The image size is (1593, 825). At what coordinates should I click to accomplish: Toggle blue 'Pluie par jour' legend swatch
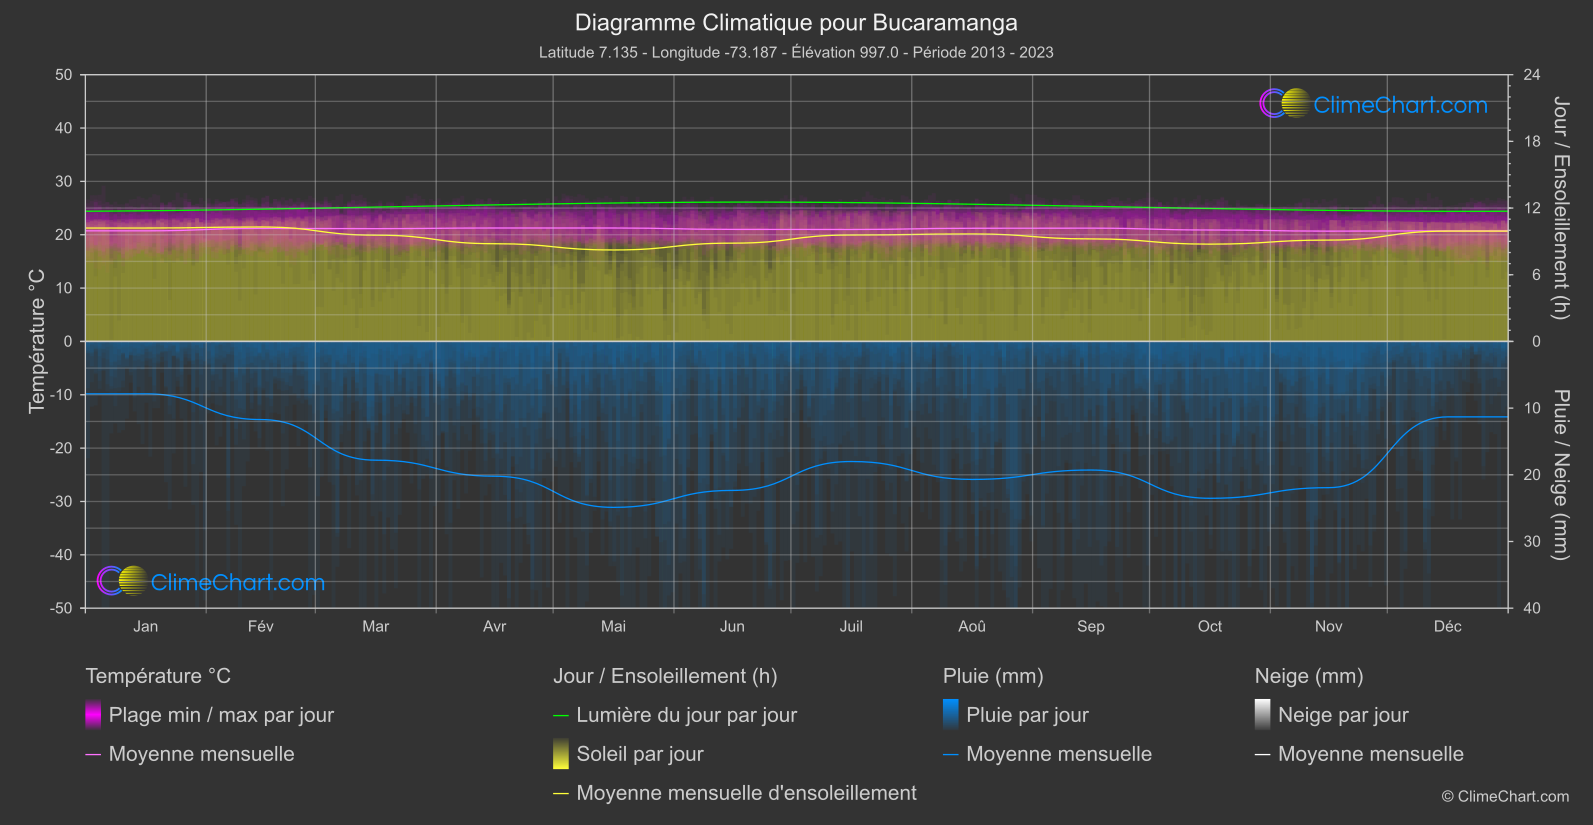951,715
